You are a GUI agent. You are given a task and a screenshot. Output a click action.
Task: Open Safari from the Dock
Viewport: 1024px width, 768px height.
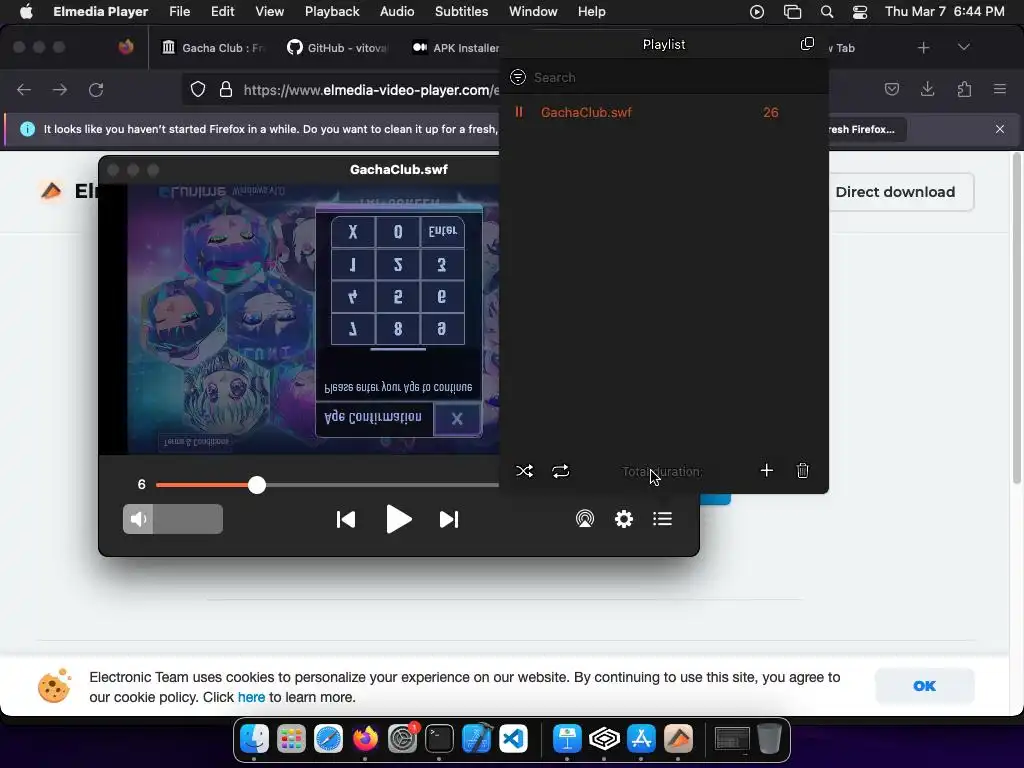328,739
